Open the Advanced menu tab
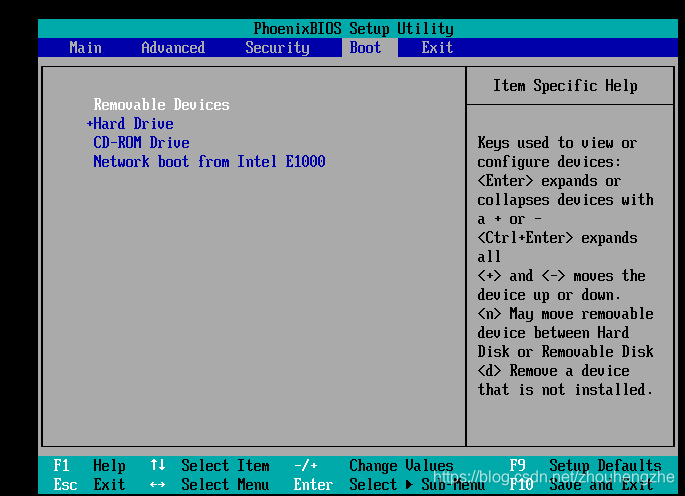The image size is (685, 496). tap(173, 48)
